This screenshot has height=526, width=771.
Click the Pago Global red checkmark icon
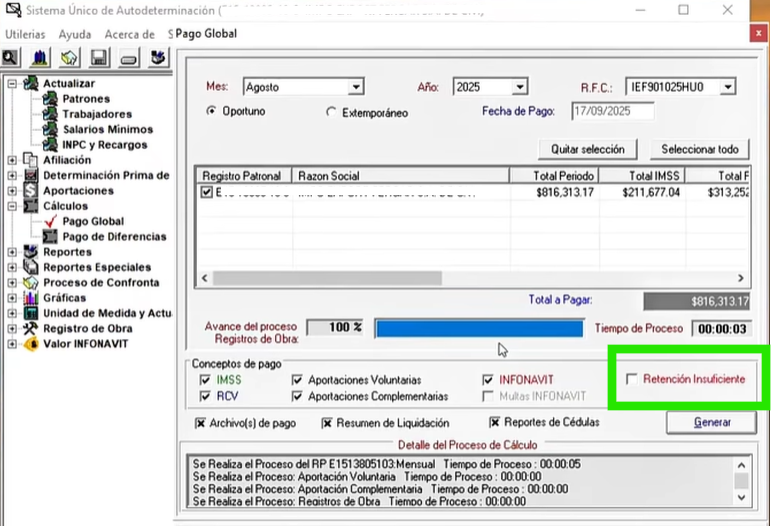point(50,222)
